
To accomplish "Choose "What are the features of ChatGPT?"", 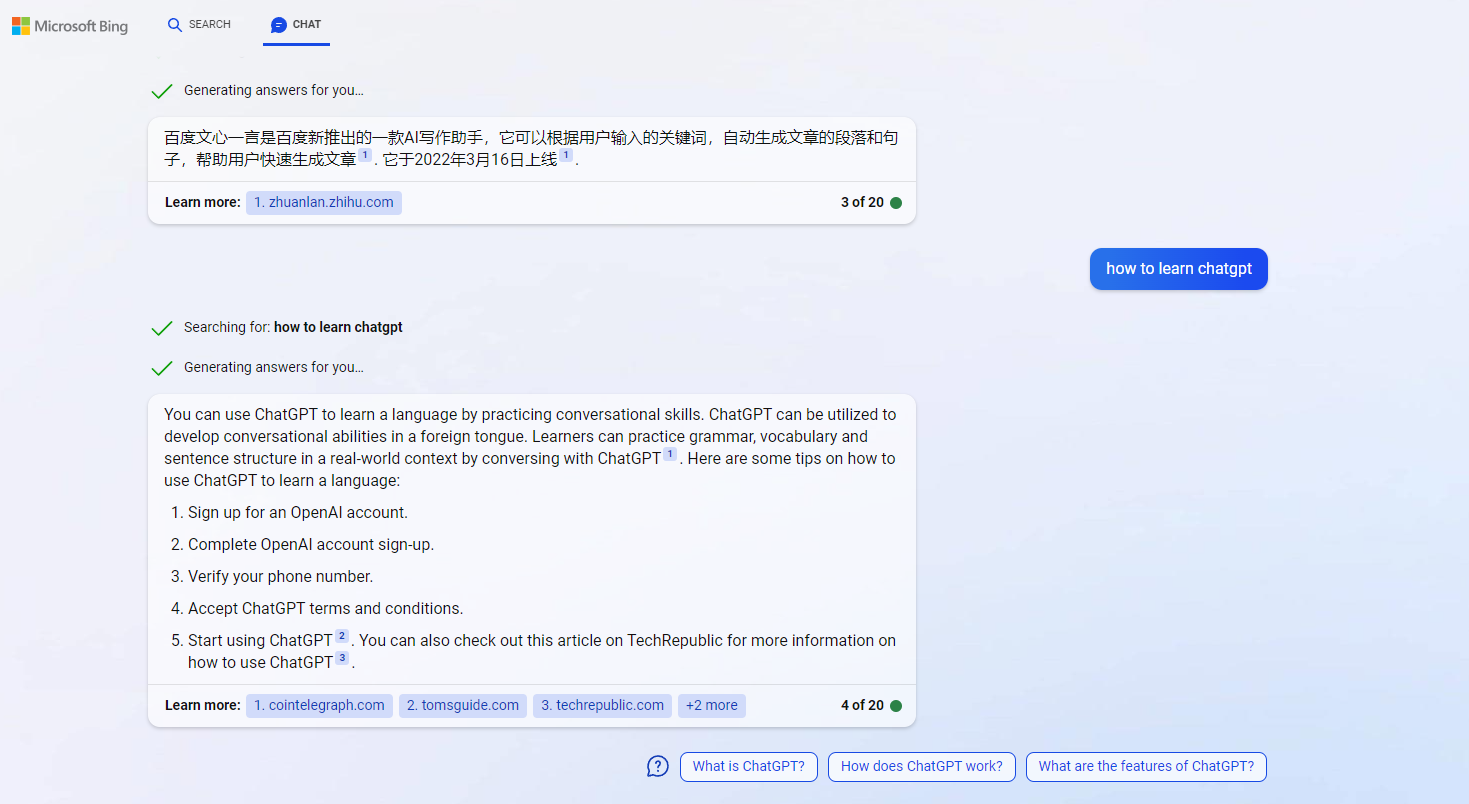I will tap(1146, 766).
